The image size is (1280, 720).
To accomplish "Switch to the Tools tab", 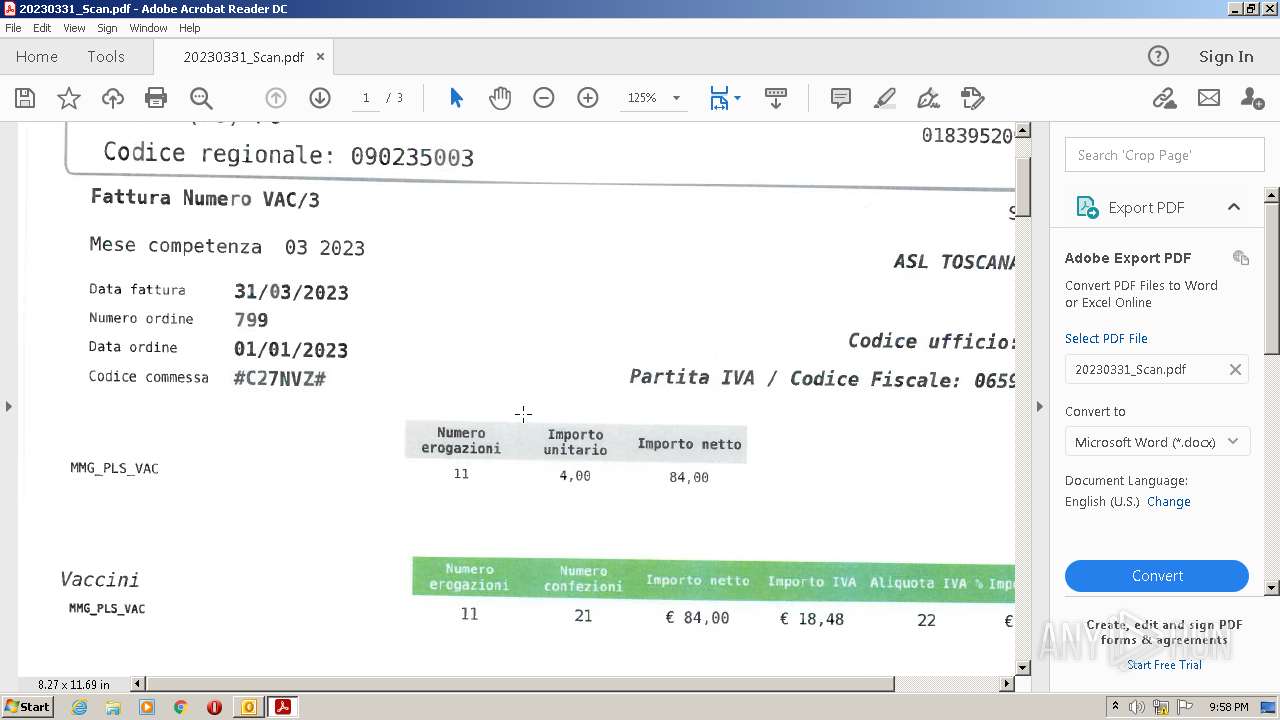I will [106, 56].
